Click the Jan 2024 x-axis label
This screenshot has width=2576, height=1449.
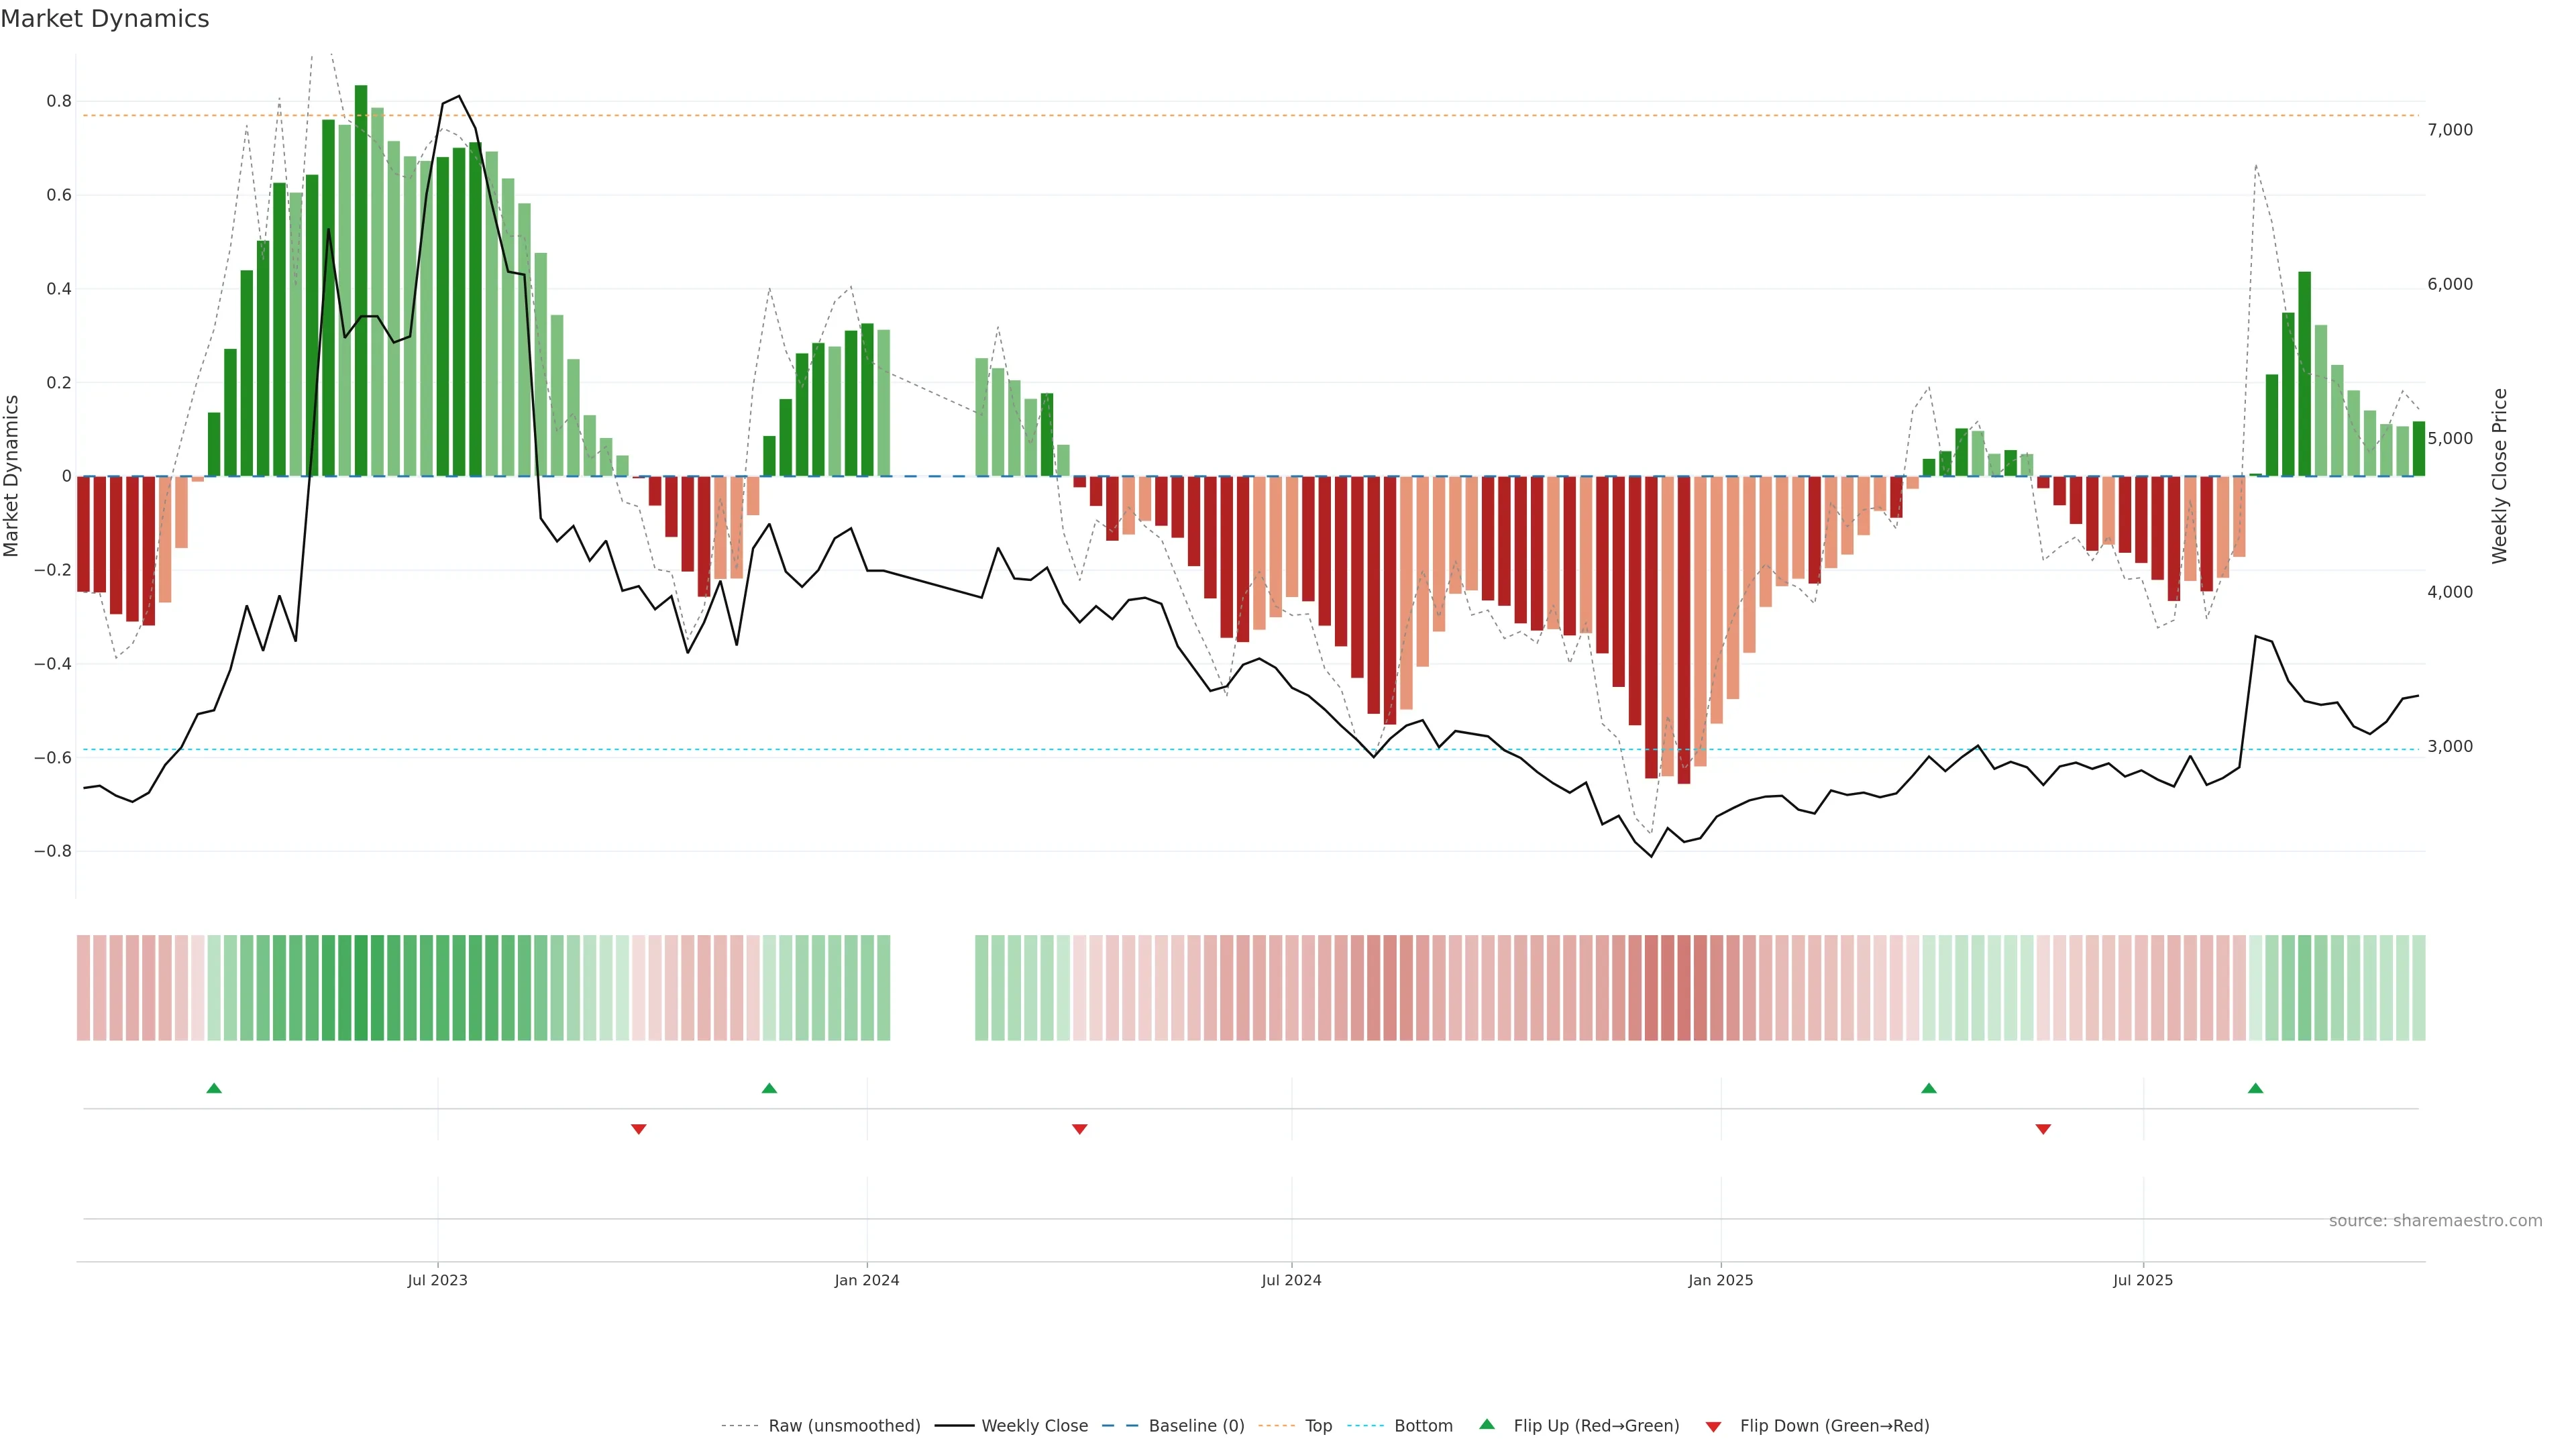coord(867,1280)
